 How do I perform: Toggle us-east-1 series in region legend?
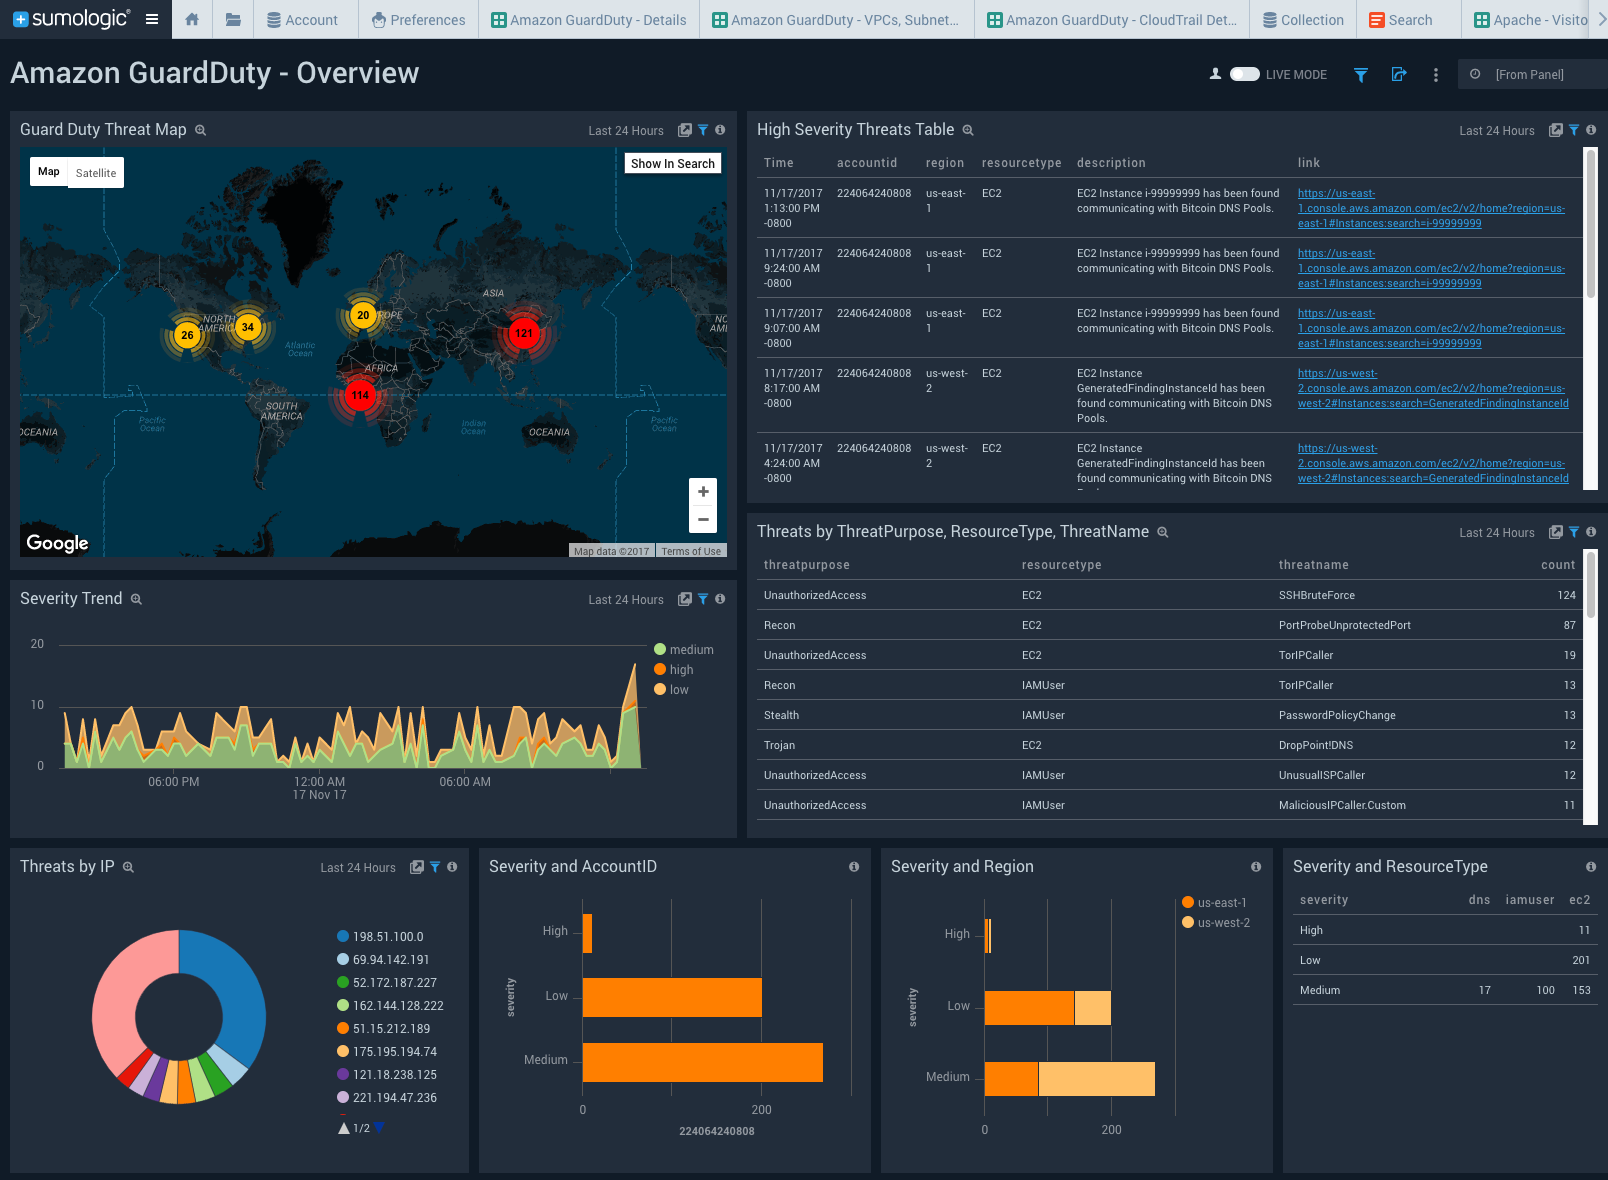point(1215,903)
